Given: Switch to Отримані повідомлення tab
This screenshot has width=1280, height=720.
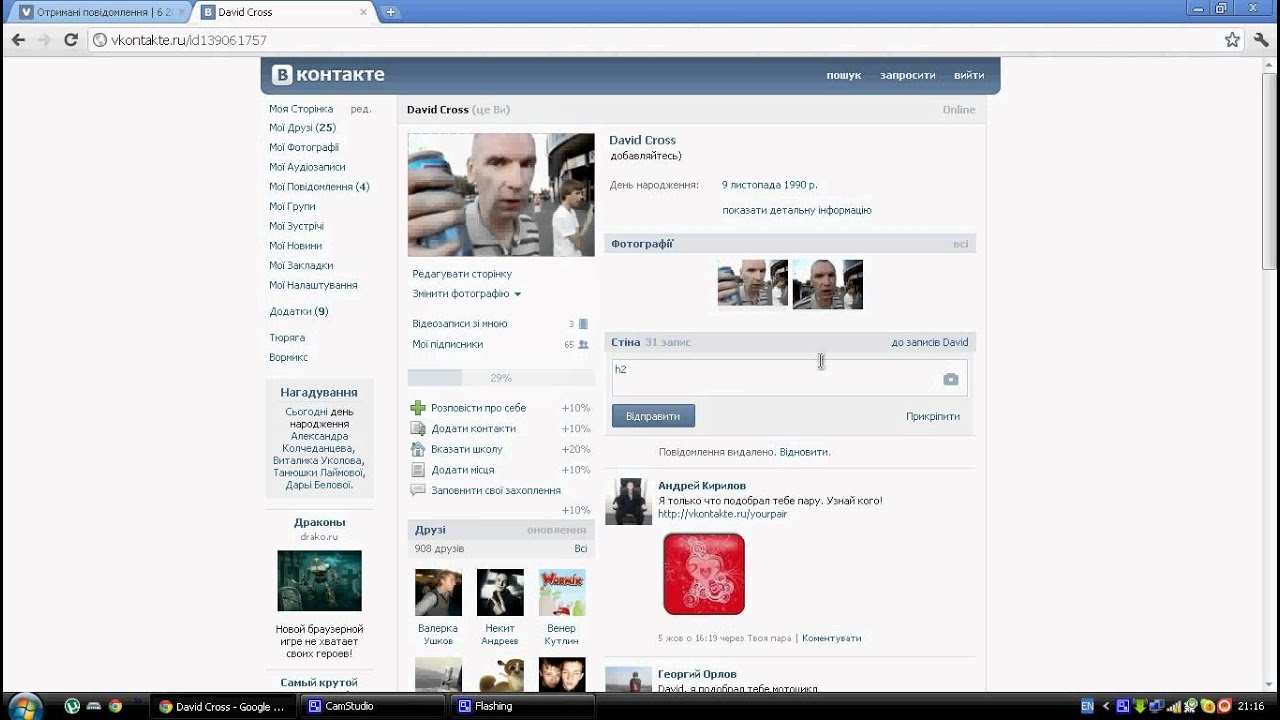Looking at the screenshot, I should (x=102, y=12).
